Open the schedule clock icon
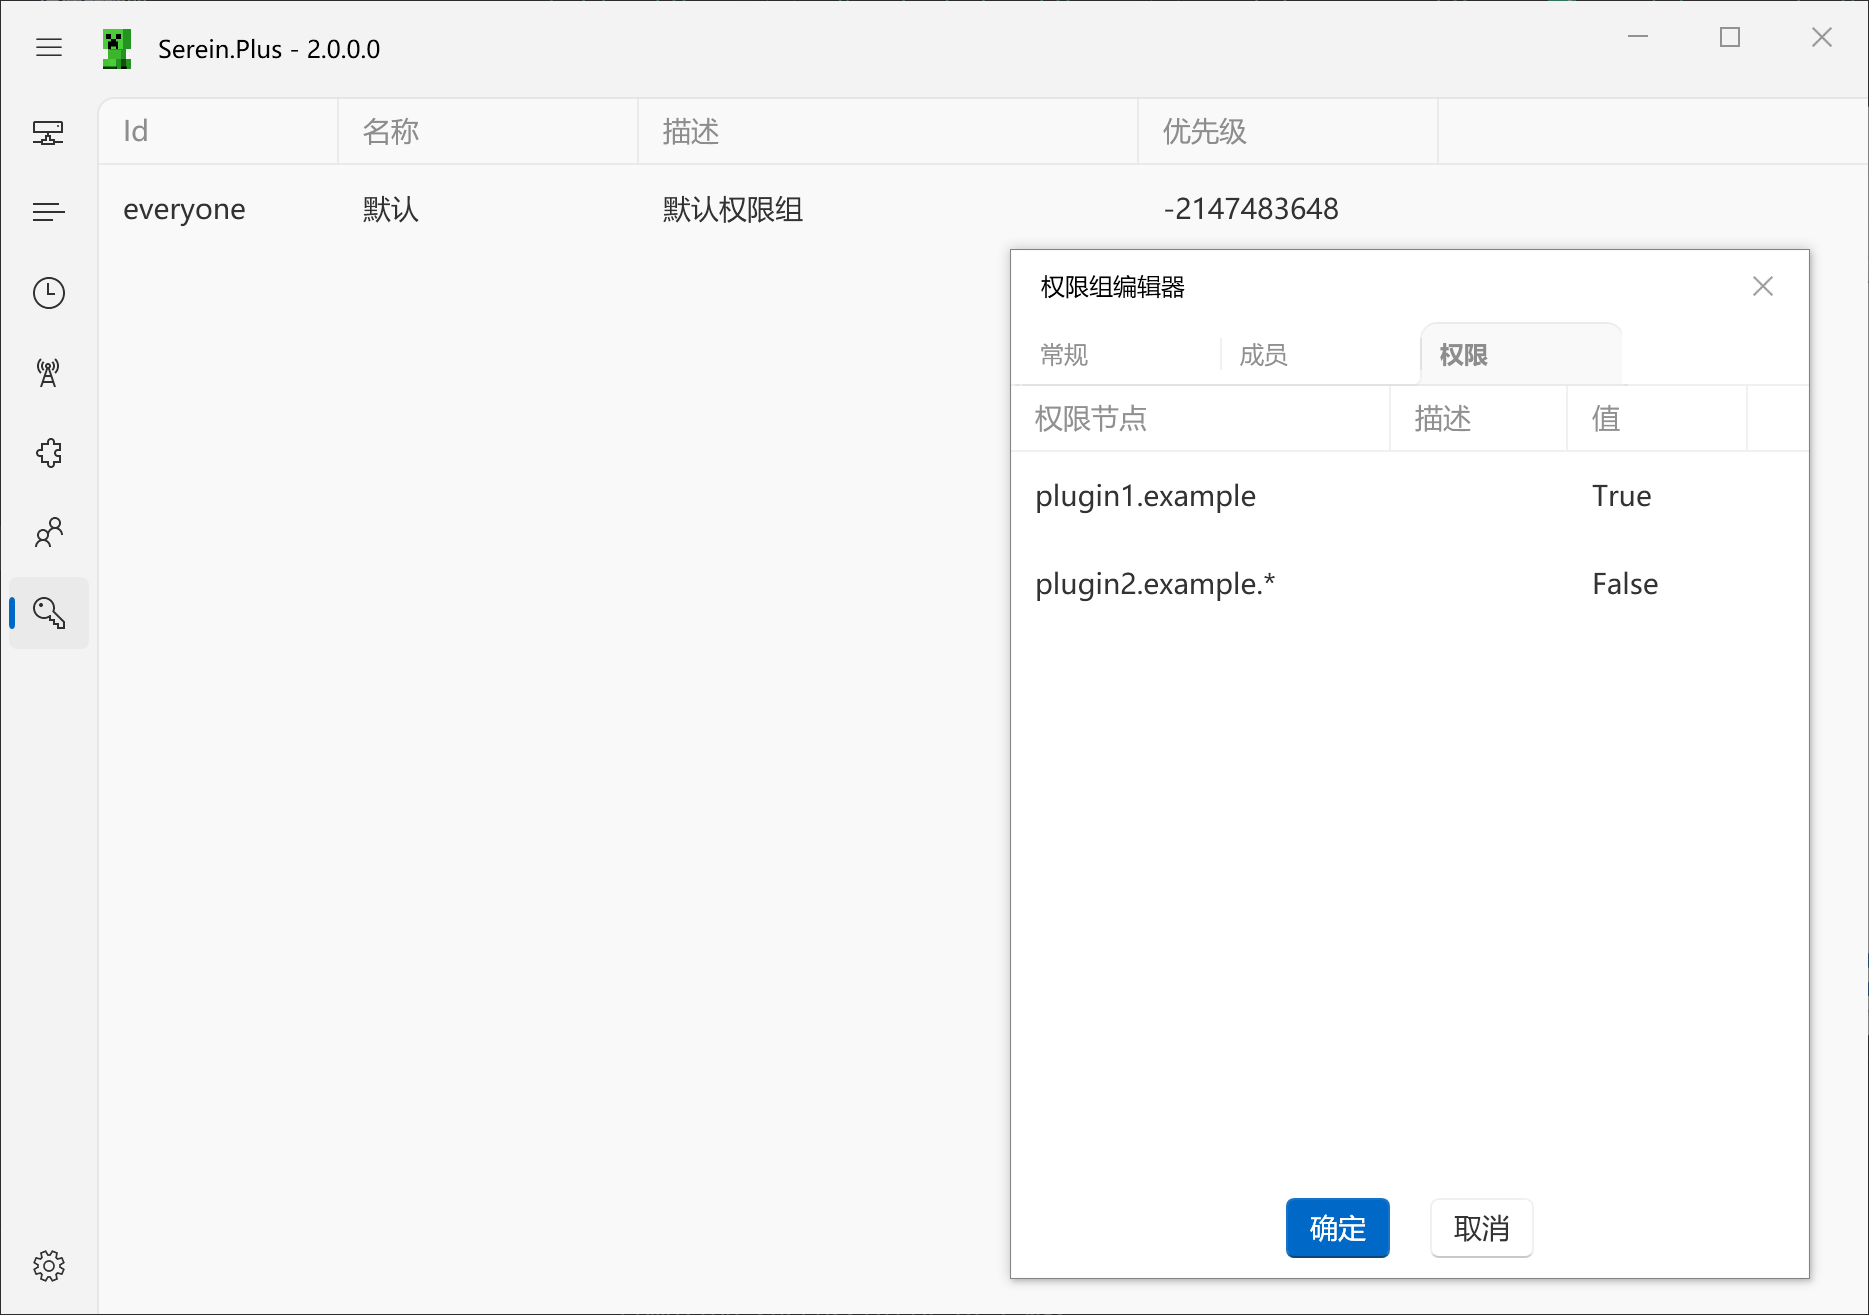 pos(49,292)
